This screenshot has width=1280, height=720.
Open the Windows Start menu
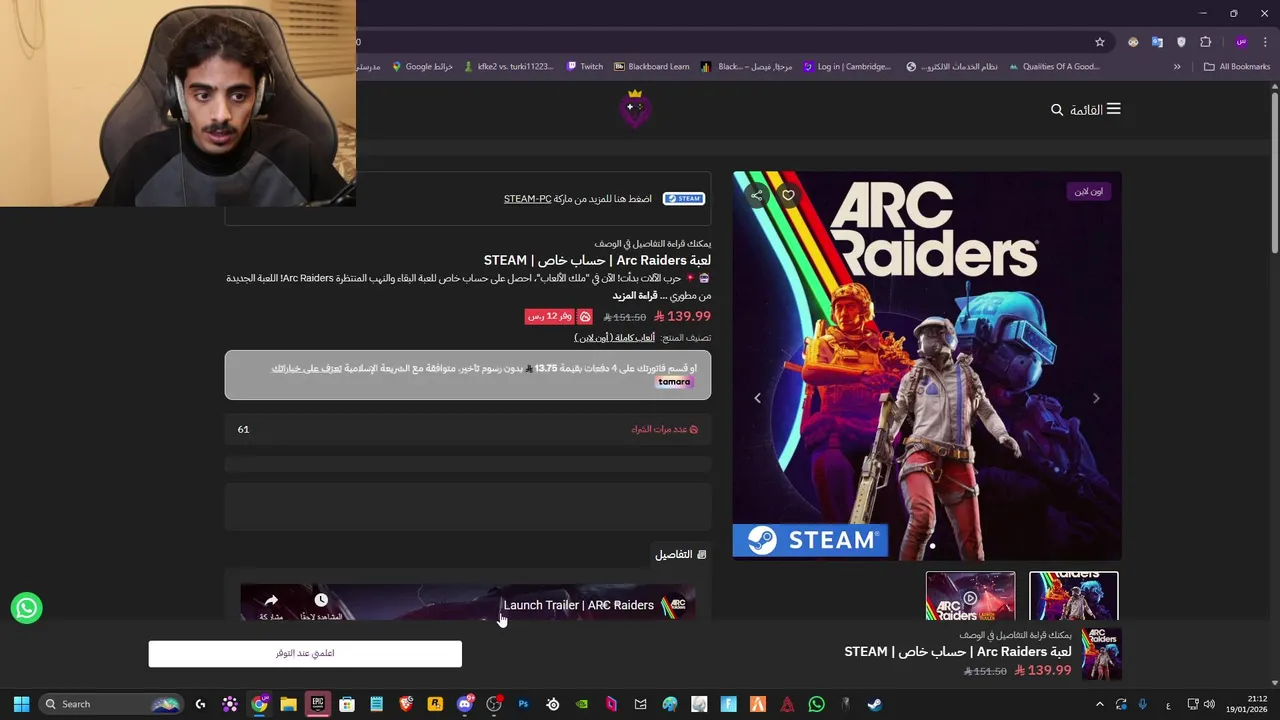click(21, 704)
